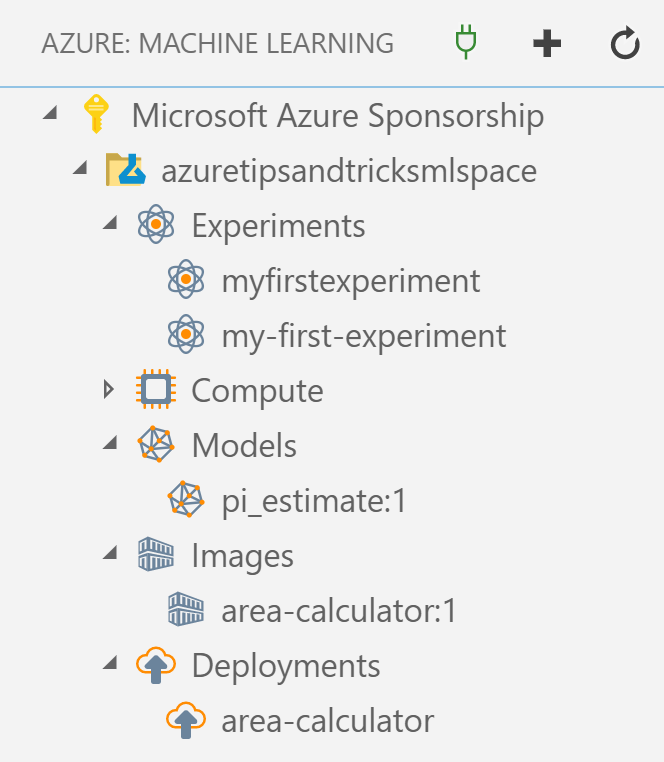Viewport: 664px width, 762px height.
Task: Collapse the azuretipsandtricksmlspace workspace node
Action: tap(80, 168)
